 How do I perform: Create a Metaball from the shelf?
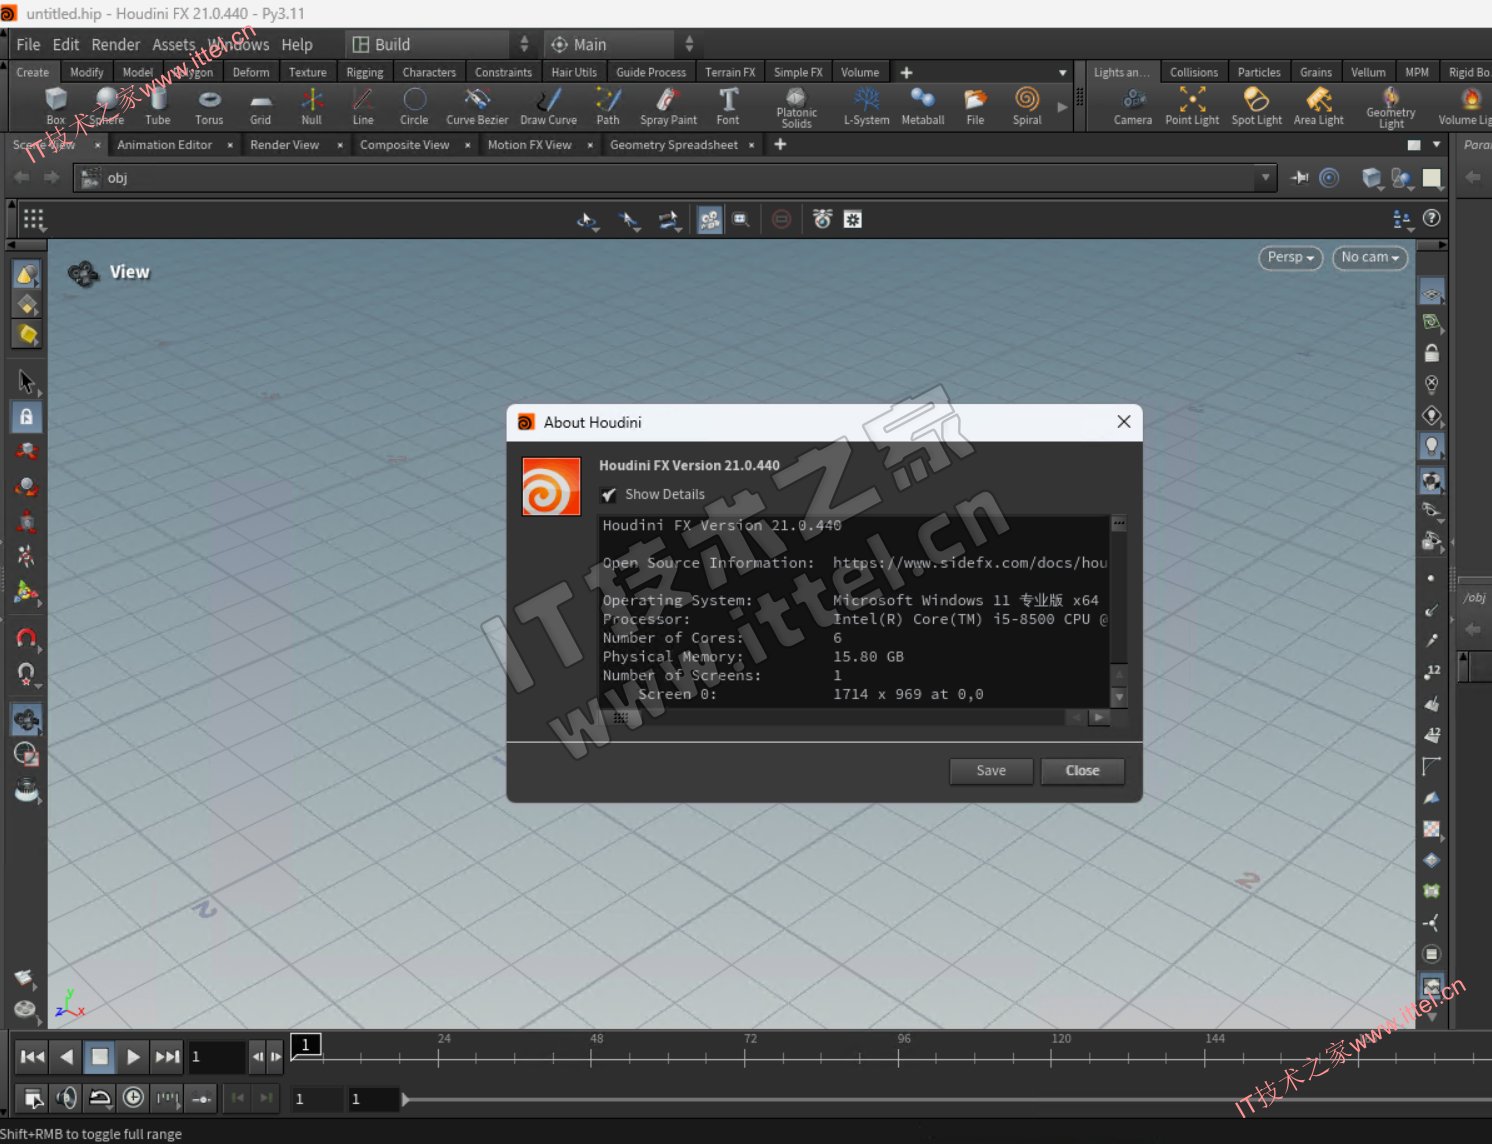tap(922, 105)
